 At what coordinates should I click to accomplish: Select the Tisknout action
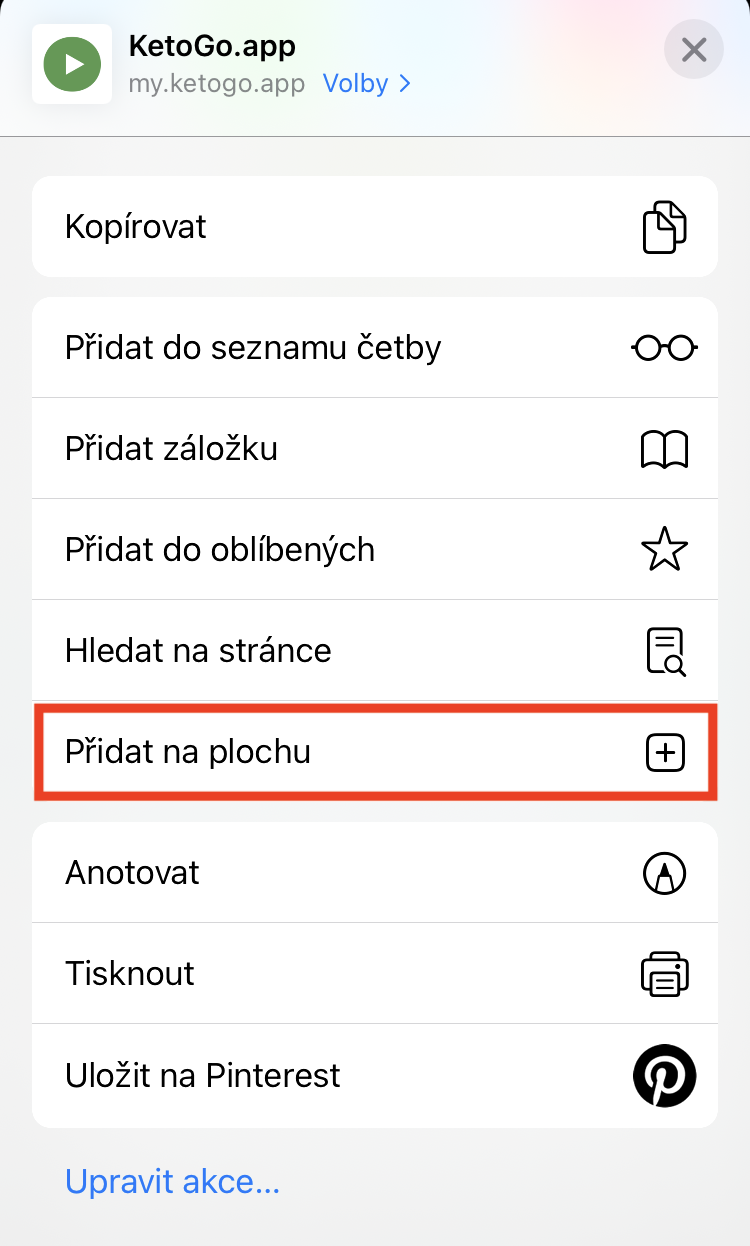(x=130, y=974)
